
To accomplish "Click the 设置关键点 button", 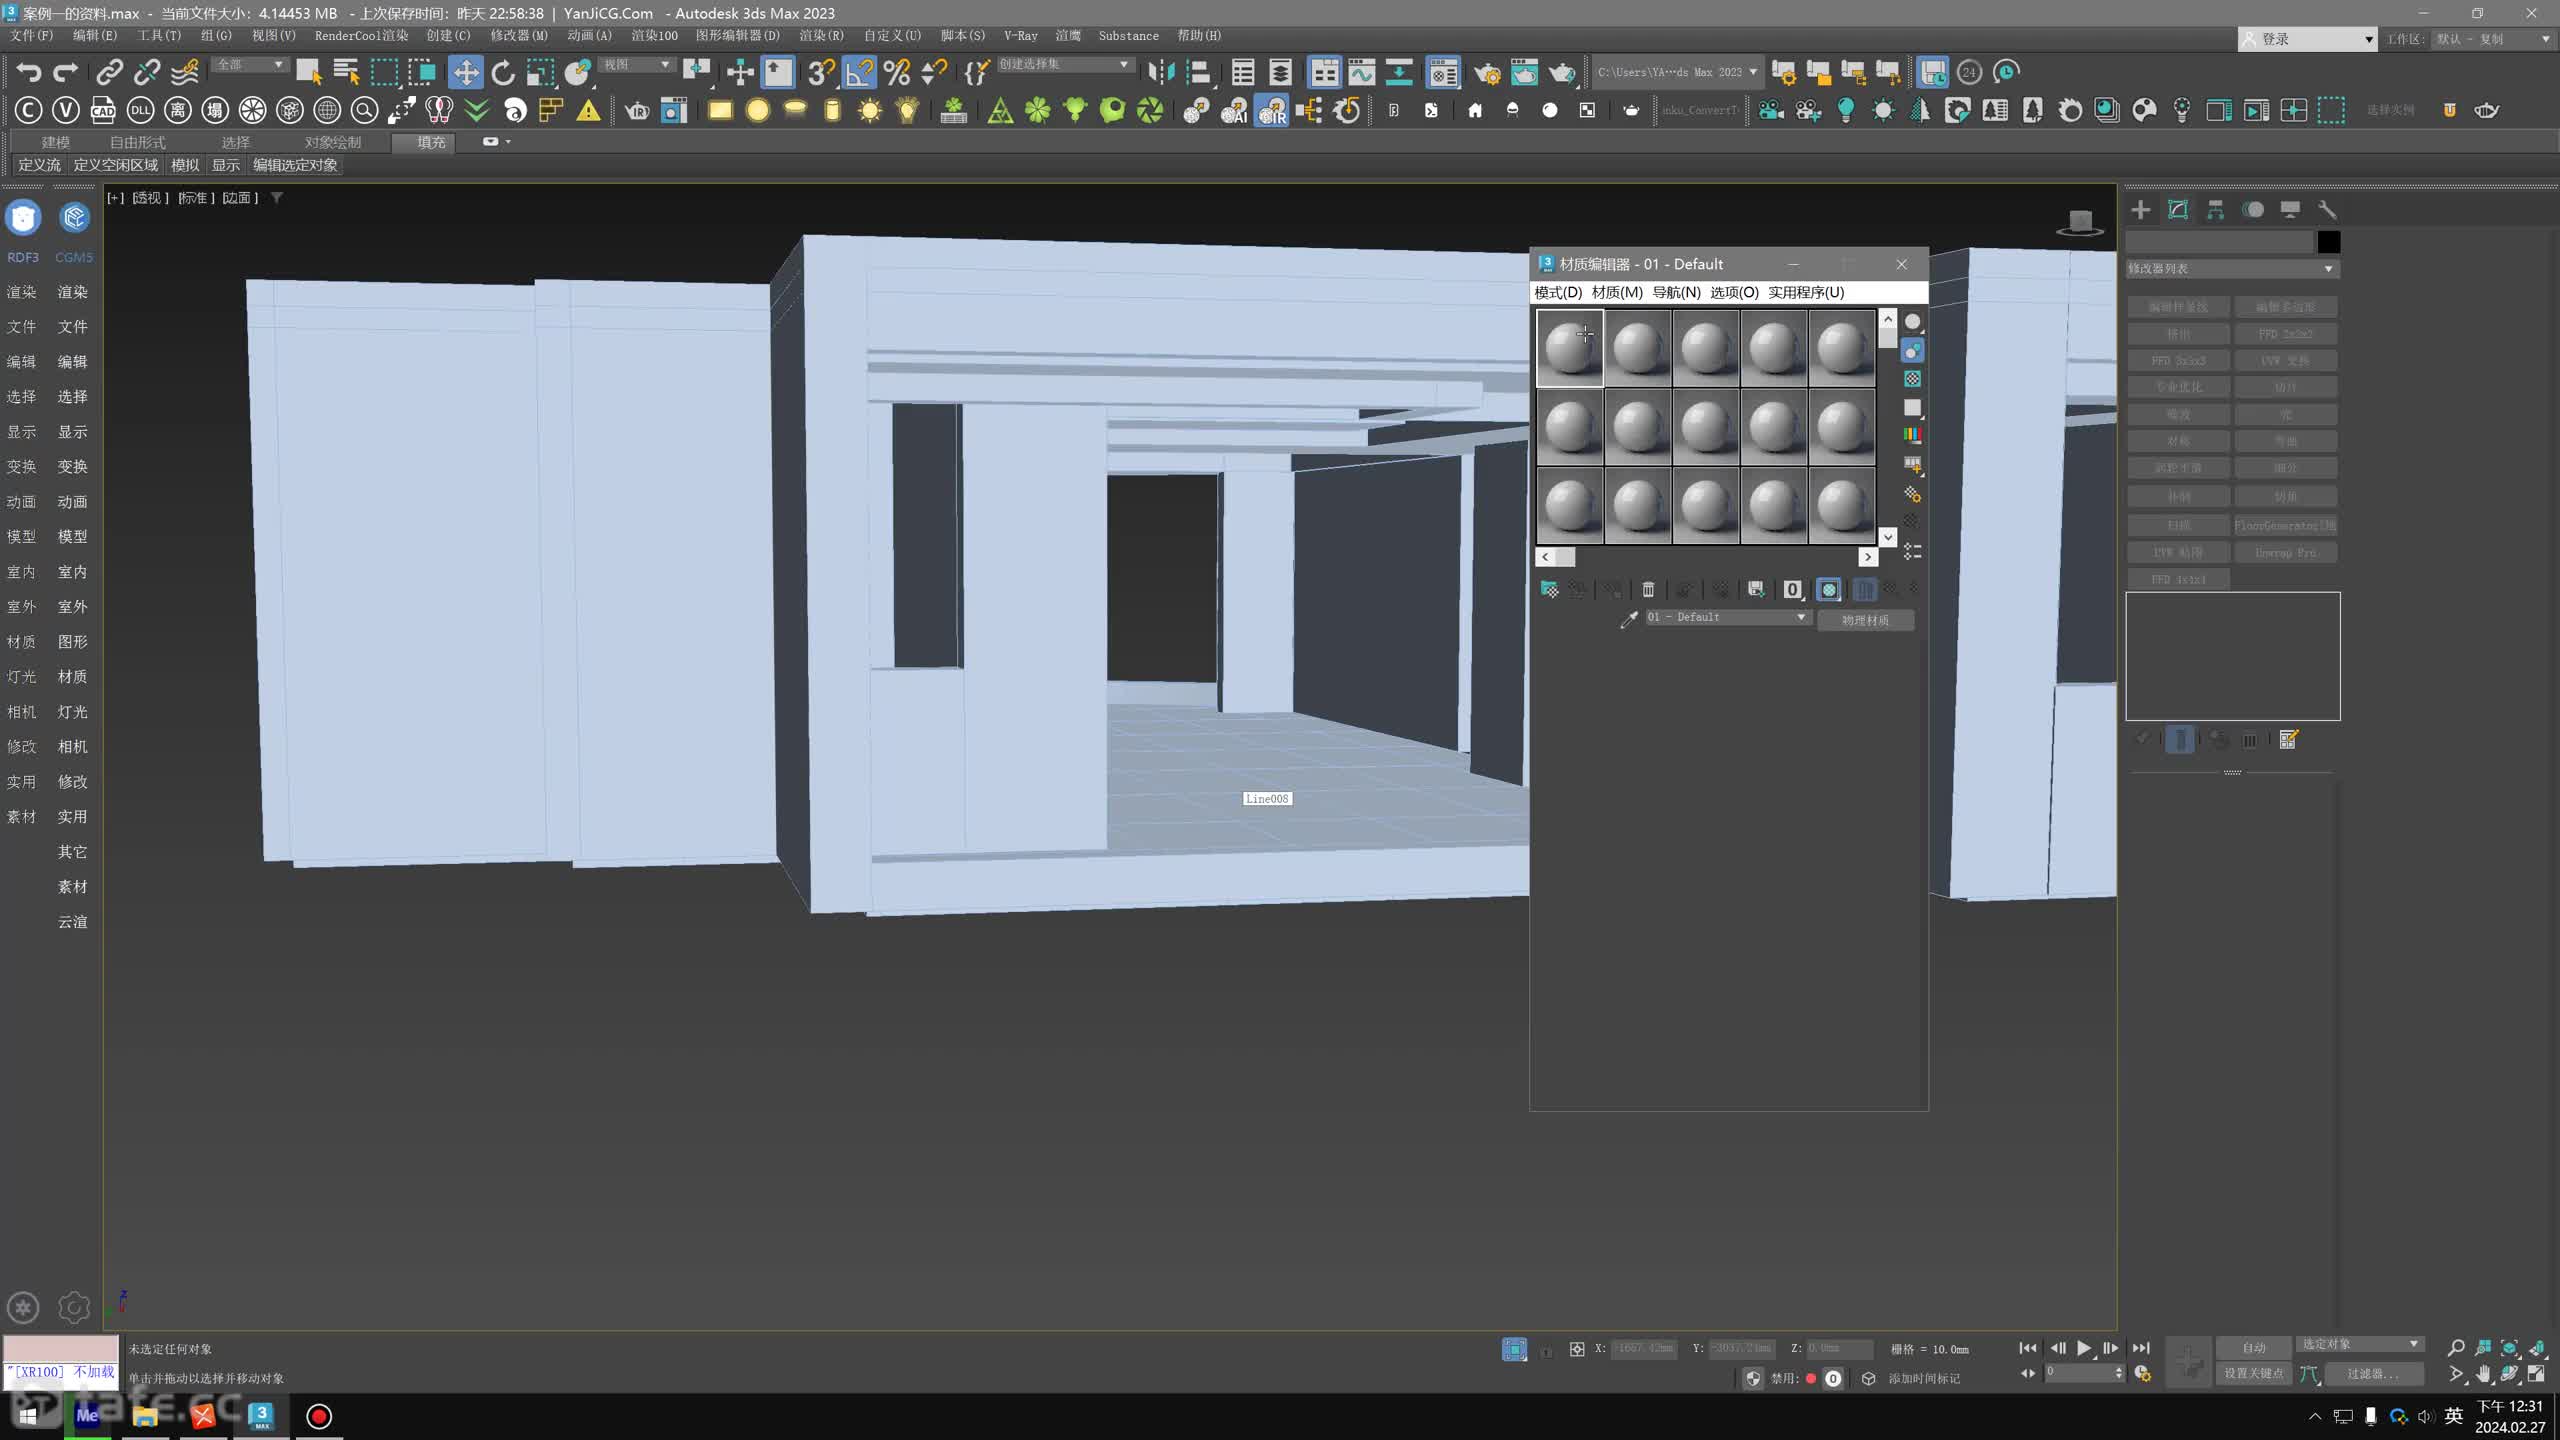I will (2254, 1374).
